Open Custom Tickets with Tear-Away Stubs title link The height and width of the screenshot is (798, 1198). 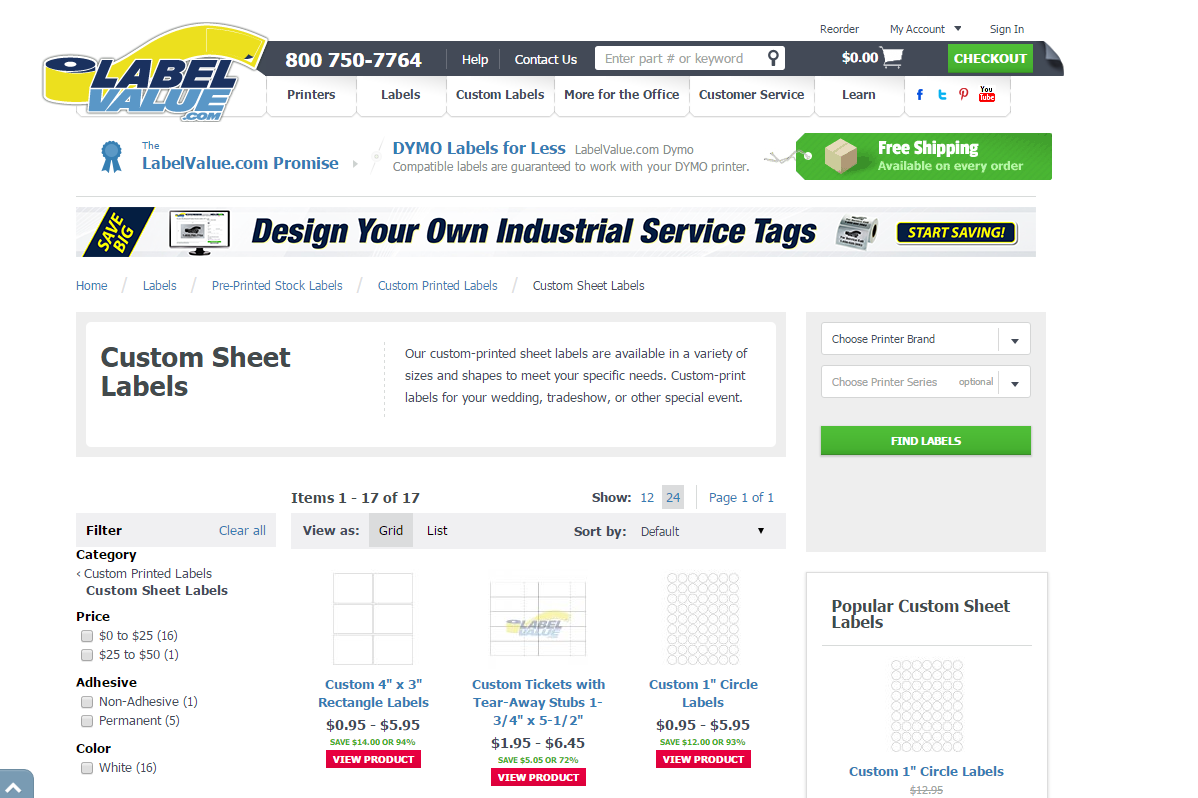coord(538,702)
